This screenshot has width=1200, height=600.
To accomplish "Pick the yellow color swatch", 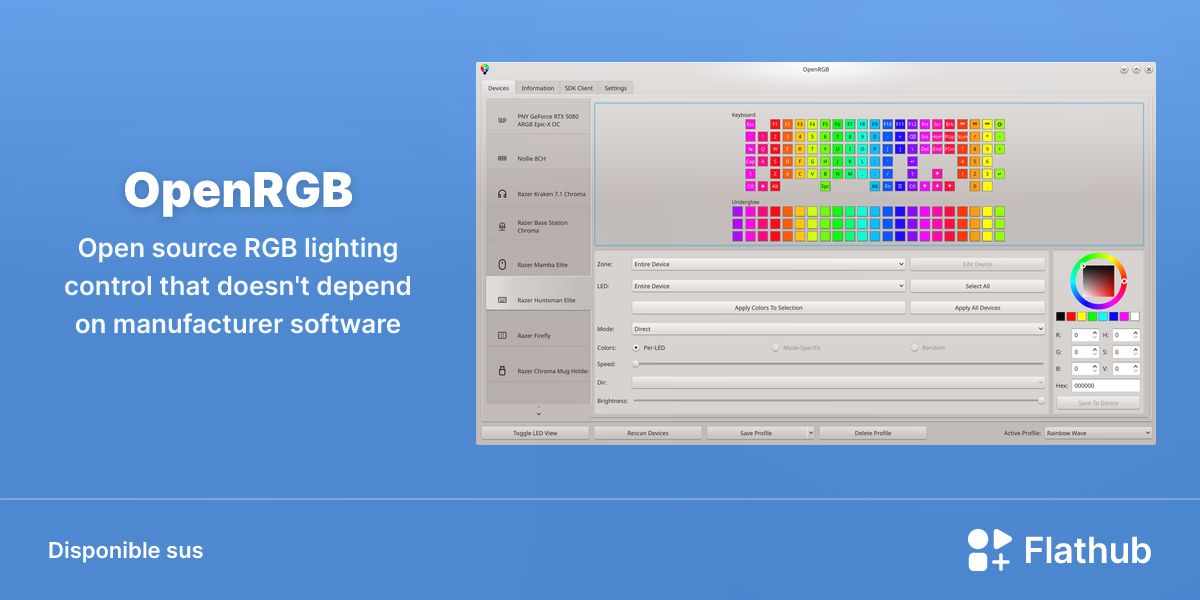I will pos(1082,316).
